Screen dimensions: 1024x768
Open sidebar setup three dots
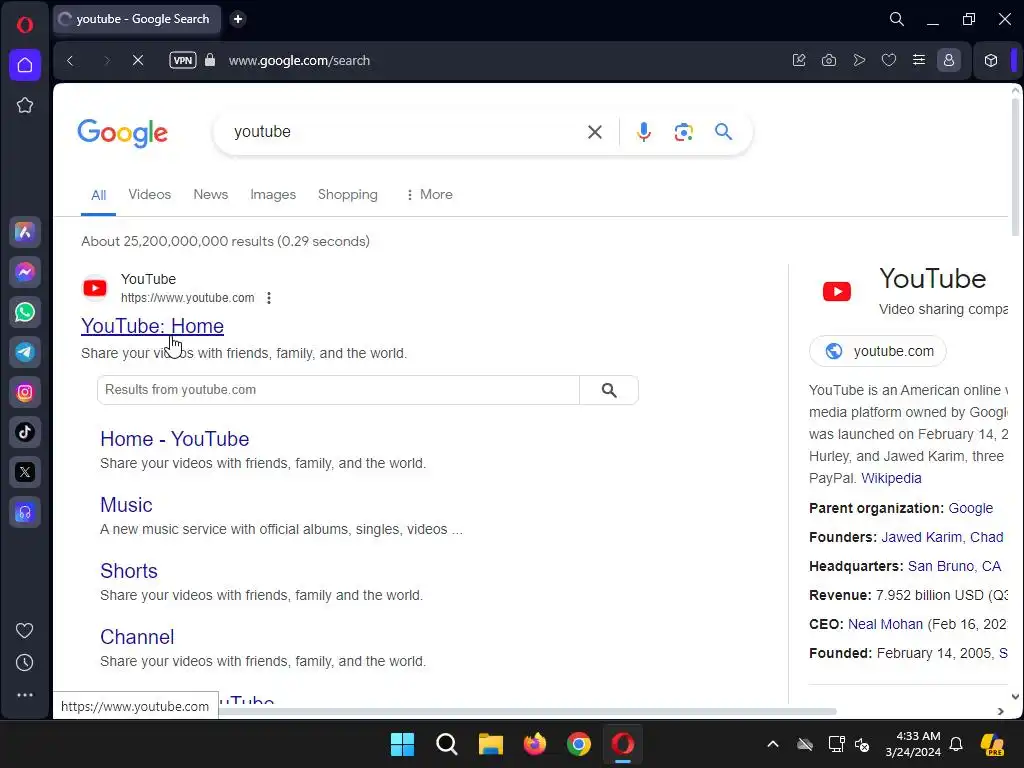coord(25,695)
